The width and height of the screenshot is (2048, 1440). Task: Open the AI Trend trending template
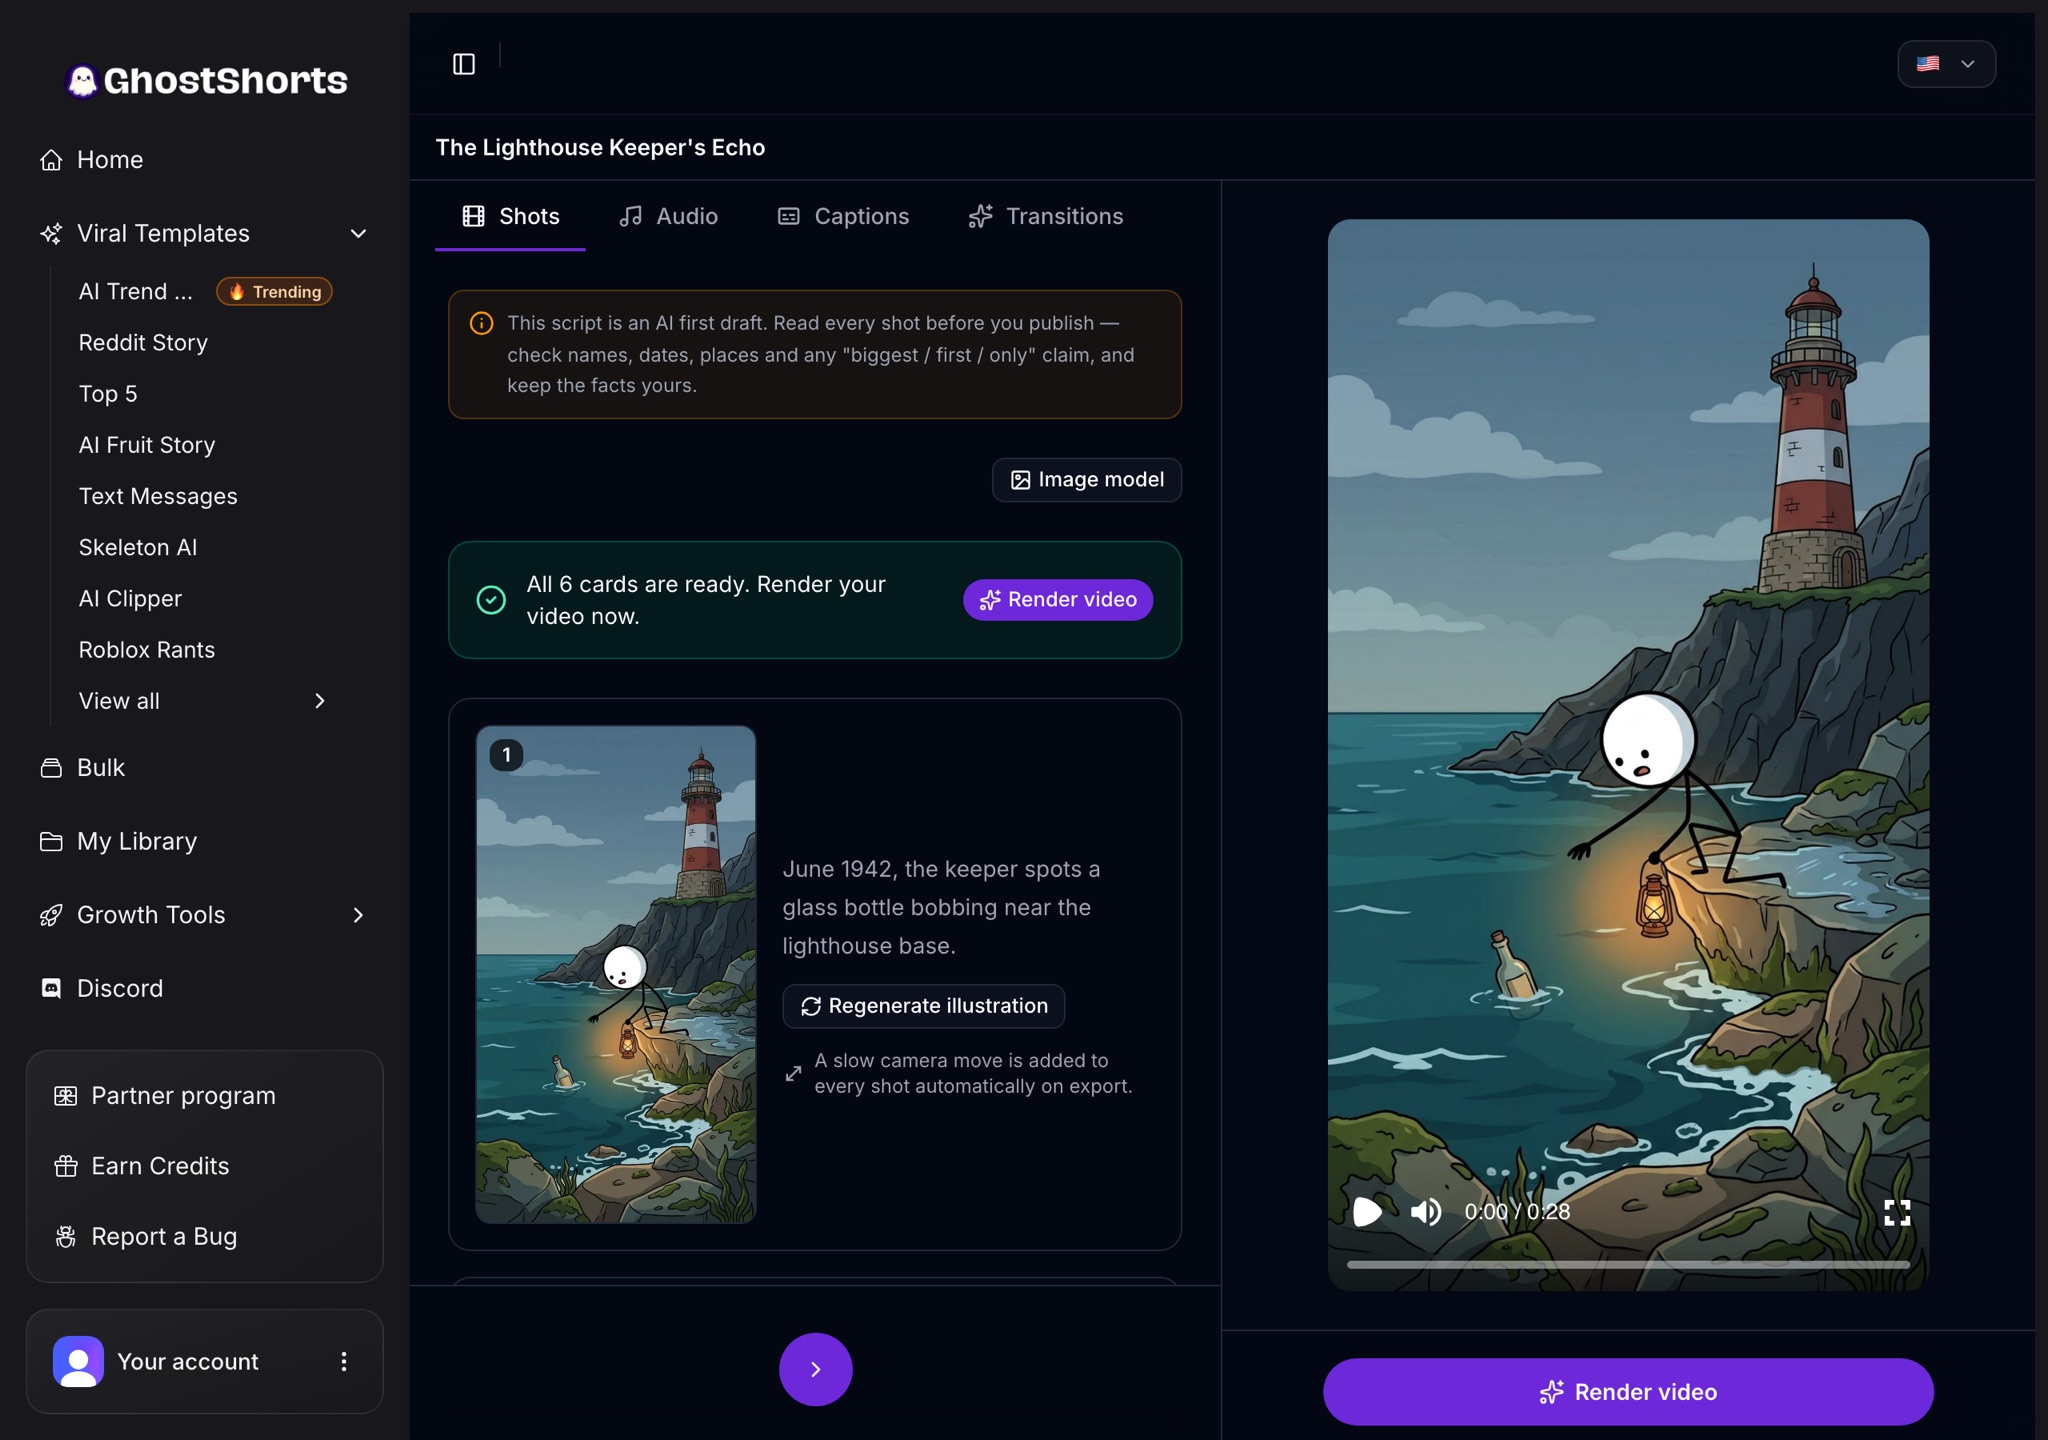(204, 292)
